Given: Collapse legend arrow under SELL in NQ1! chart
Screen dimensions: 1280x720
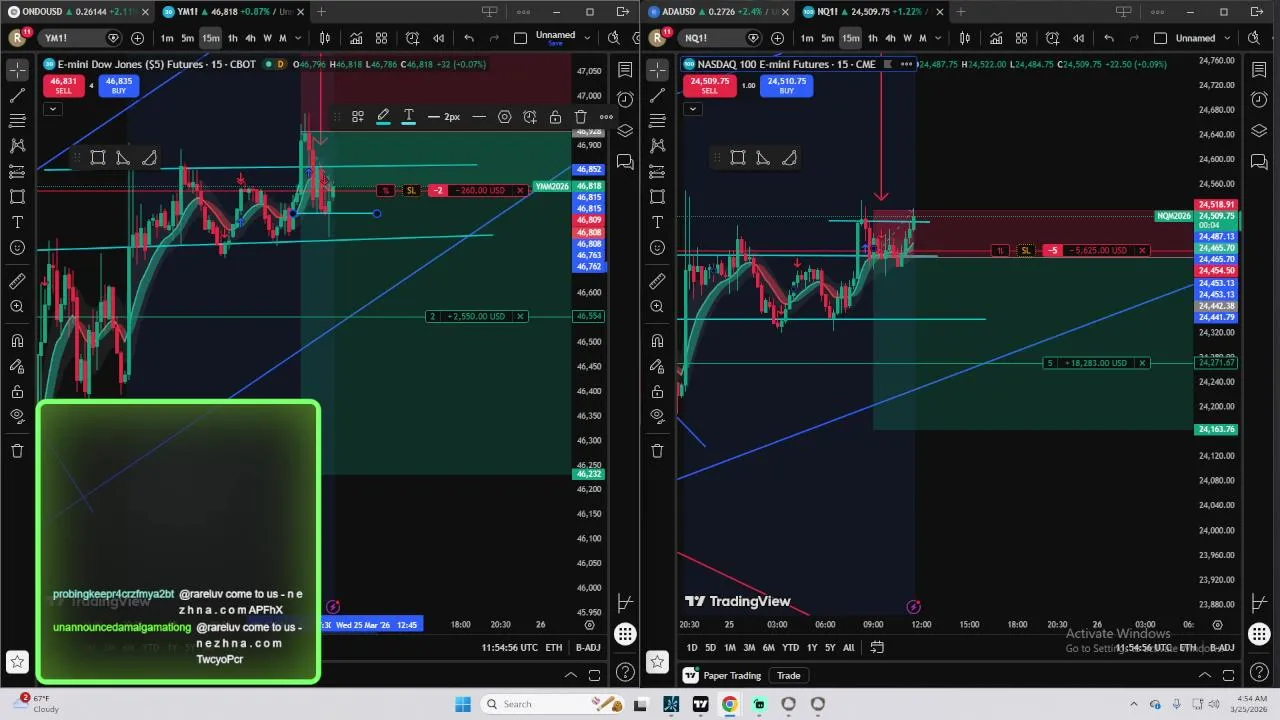Looking at the screenshot, I should pyautogui.click(x=692, y=109).
